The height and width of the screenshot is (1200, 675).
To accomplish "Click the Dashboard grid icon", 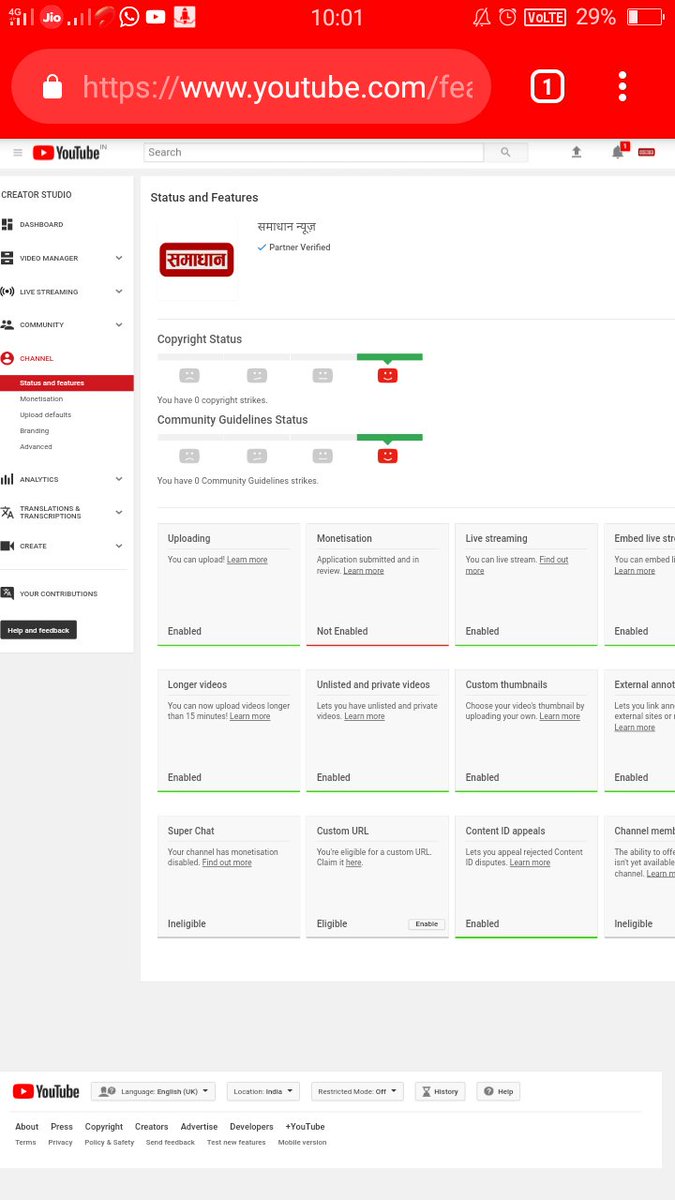I will coord(7,224).
